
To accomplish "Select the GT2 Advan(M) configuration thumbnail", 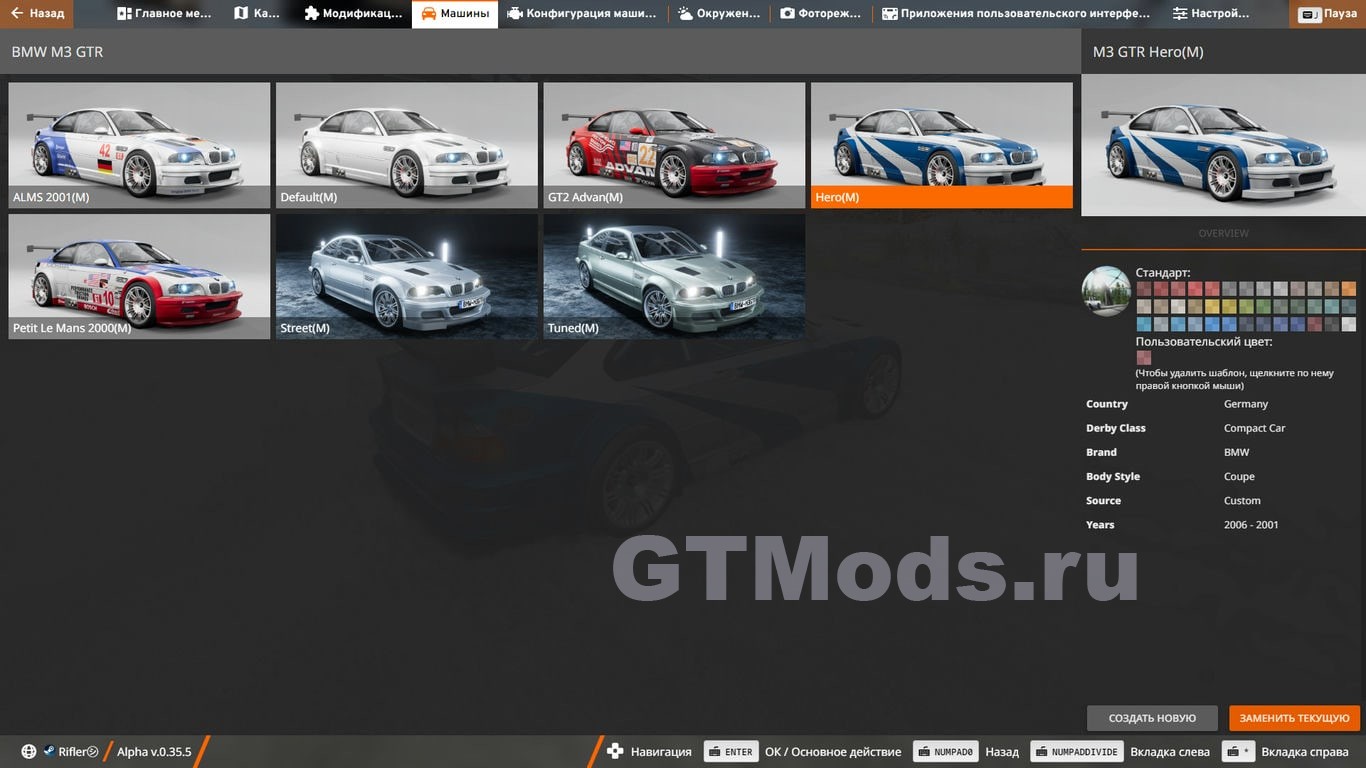I will [674, 145].
